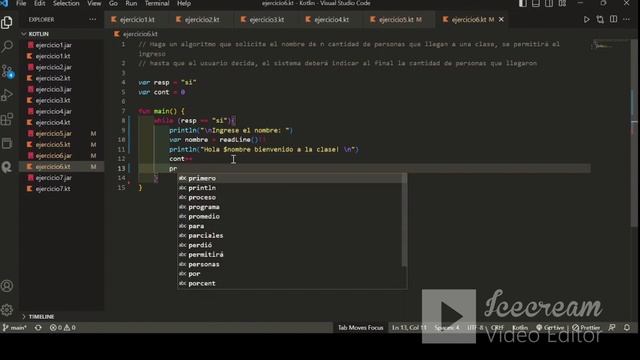640x360 pixels.
Task: Click the Synchronize Changes icon in status bar
Action: click(x=38, y=327)
